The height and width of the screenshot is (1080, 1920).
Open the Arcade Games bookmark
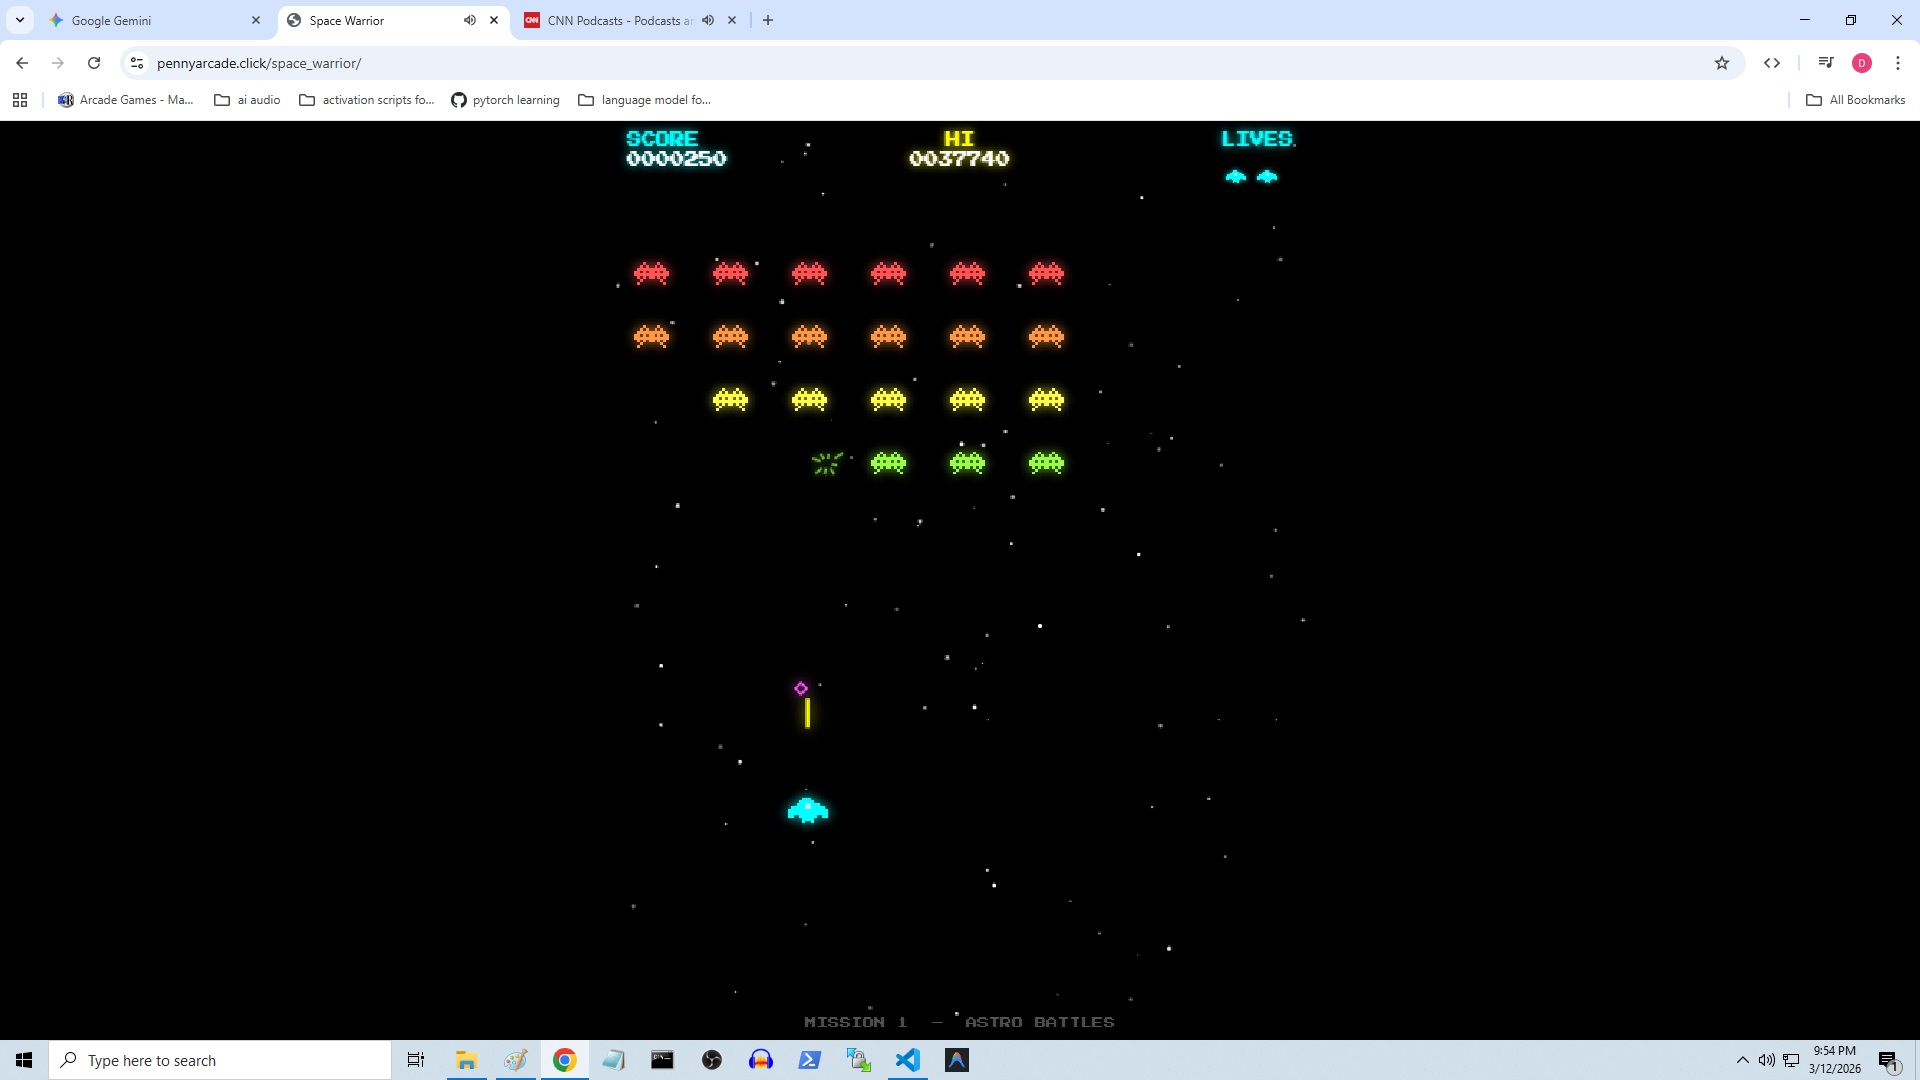125,100
